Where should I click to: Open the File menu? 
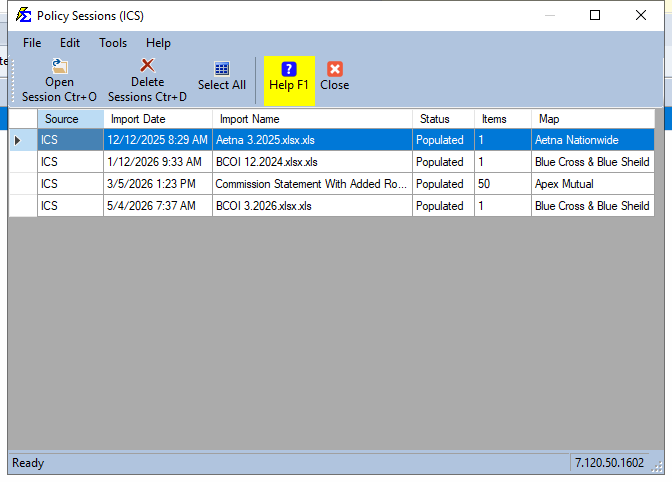(x=32, y=43)
